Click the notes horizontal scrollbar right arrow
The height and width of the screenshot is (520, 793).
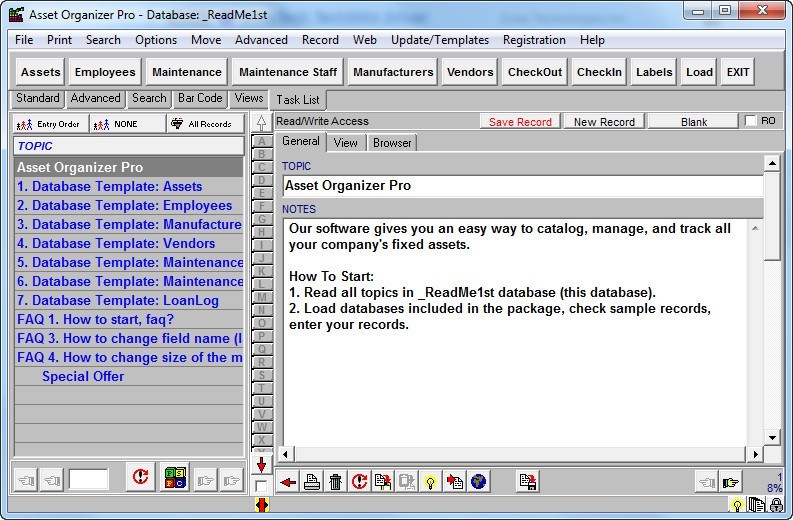(x=755, y=454)
